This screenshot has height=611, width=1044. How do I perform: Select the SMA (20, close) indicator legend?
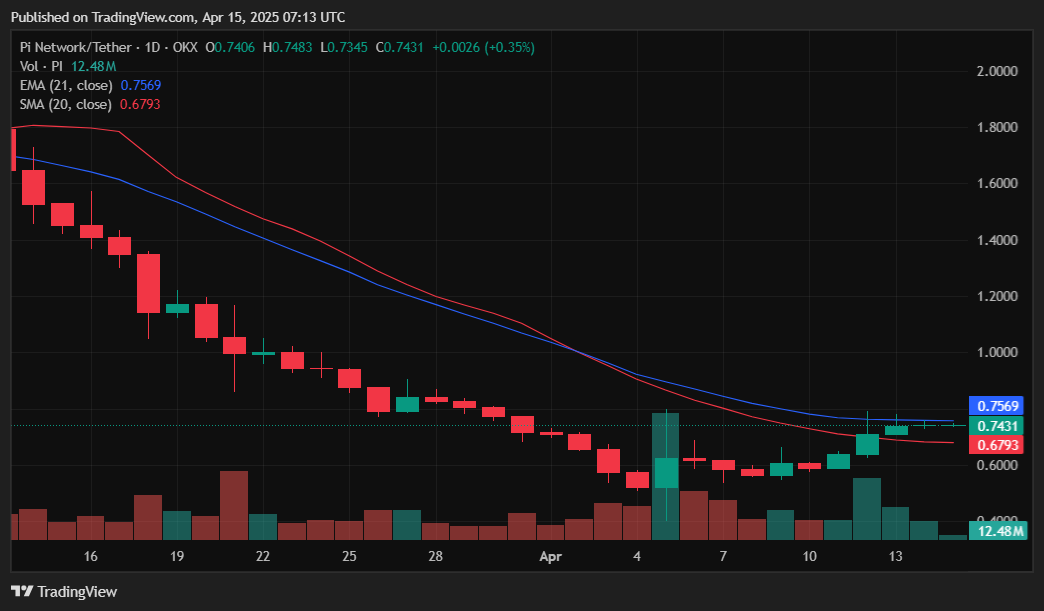tap(66, 104)
